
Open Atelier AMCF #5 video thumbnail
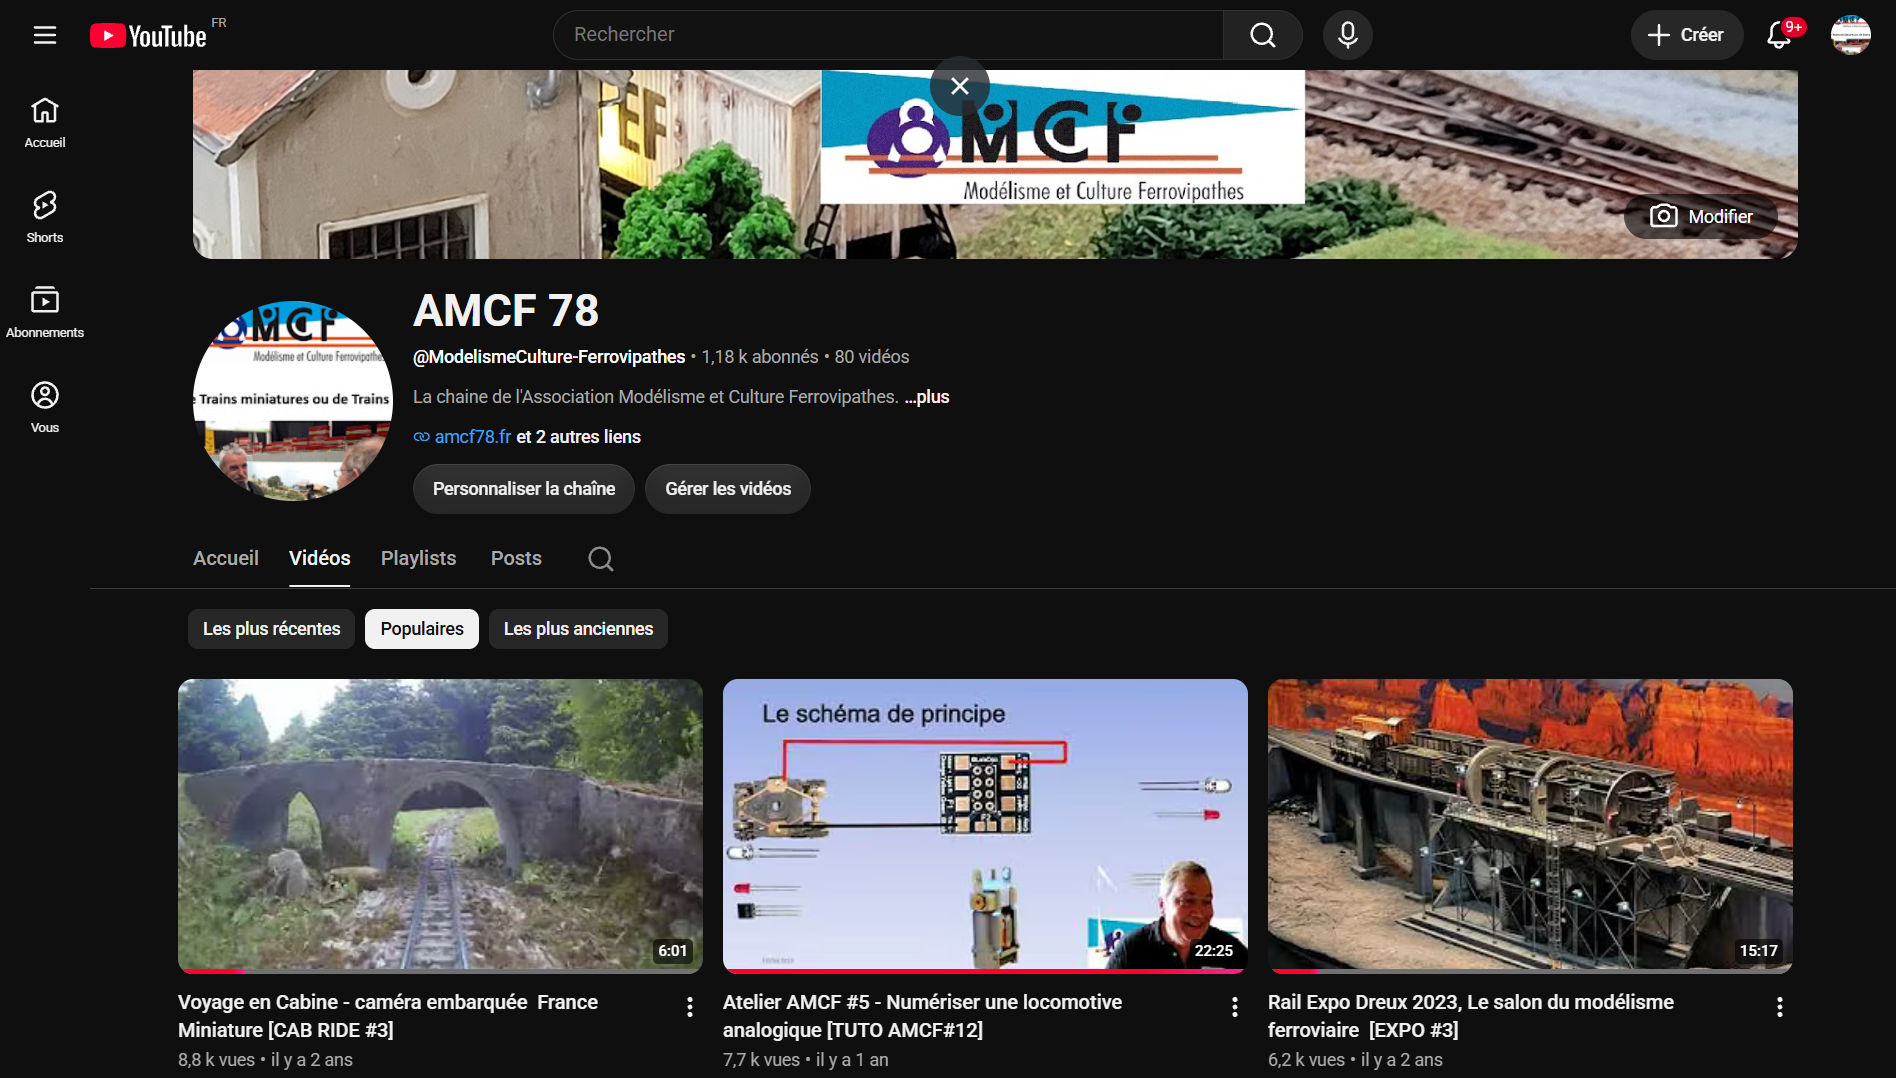point(985,826)
